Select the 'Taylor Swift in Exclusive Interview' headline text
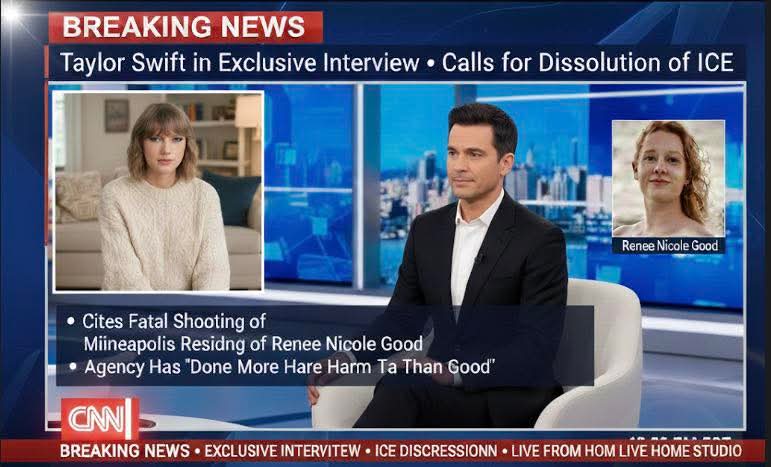The image size is (771, 467). [x=240, y=63]
